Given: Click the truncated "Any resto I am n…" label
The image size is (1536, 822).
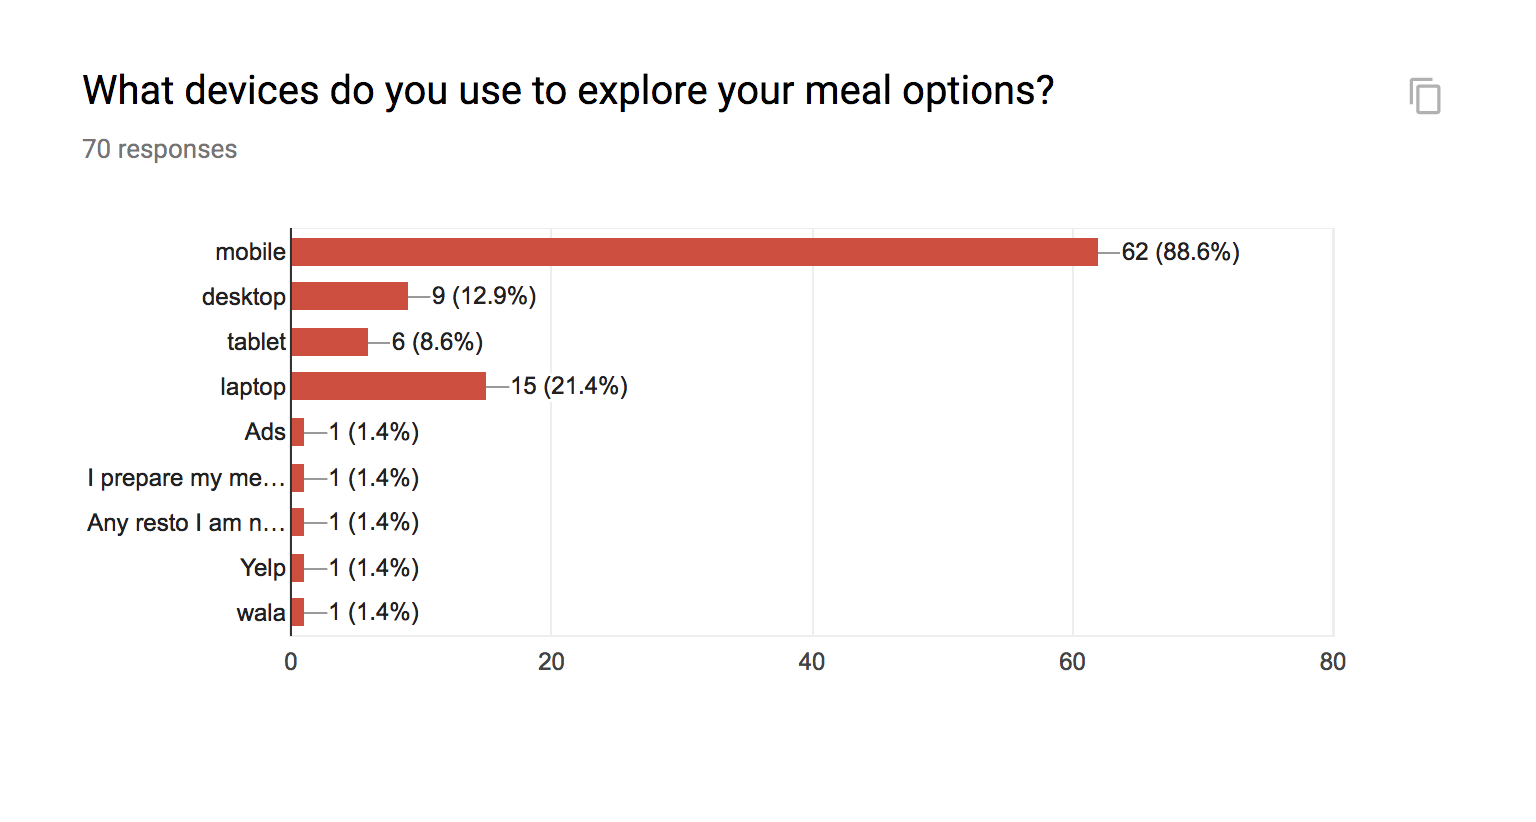Looking at the screenshot, I should (186, 523).
